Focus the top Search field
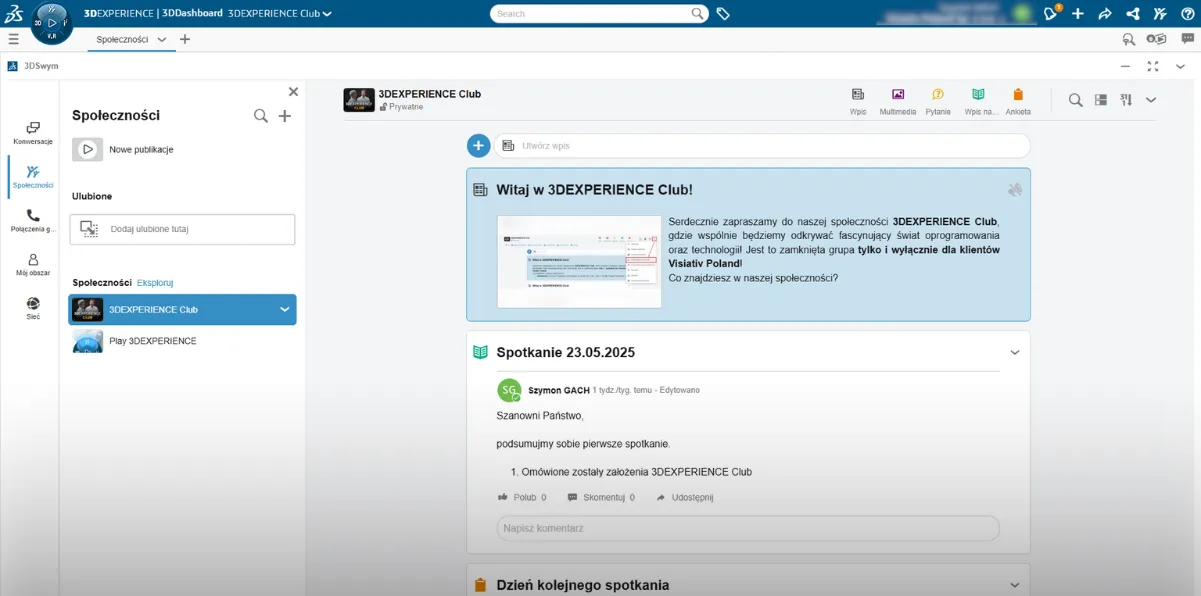1201x596 pixels. (x=599, y=14)
